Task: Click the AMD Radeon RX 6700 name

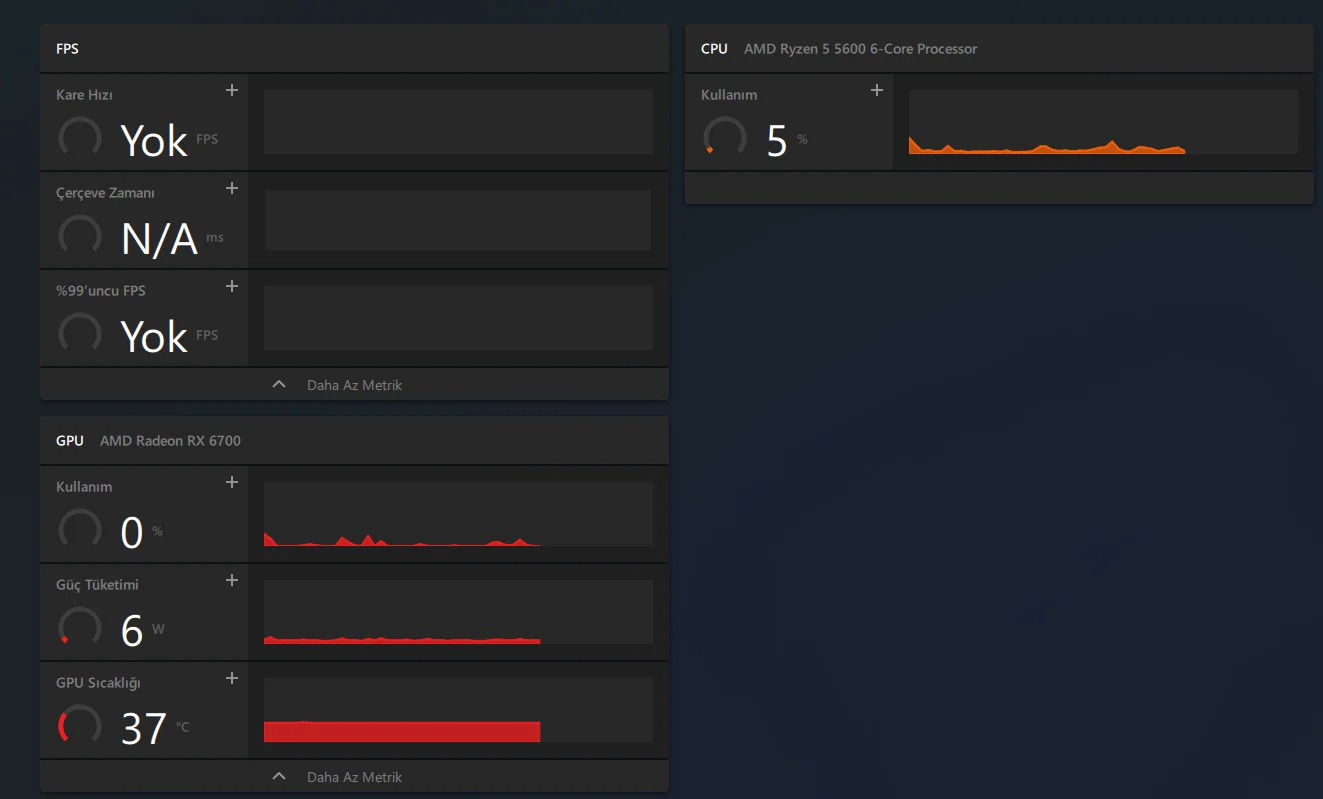Action: [x=170, y=441]
